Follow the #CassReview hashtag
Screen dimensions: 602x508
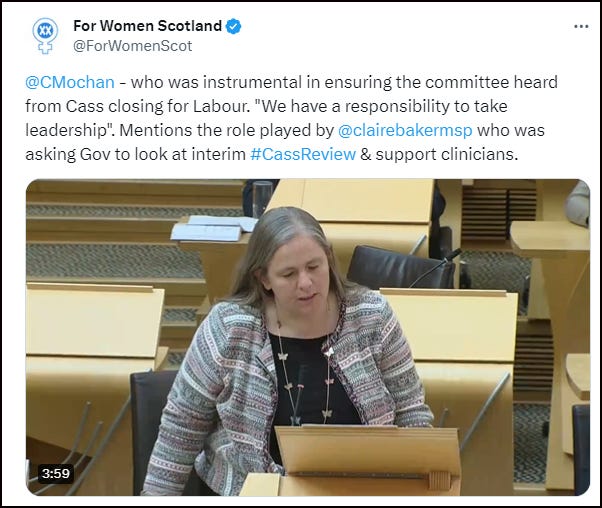pos(303,154)
